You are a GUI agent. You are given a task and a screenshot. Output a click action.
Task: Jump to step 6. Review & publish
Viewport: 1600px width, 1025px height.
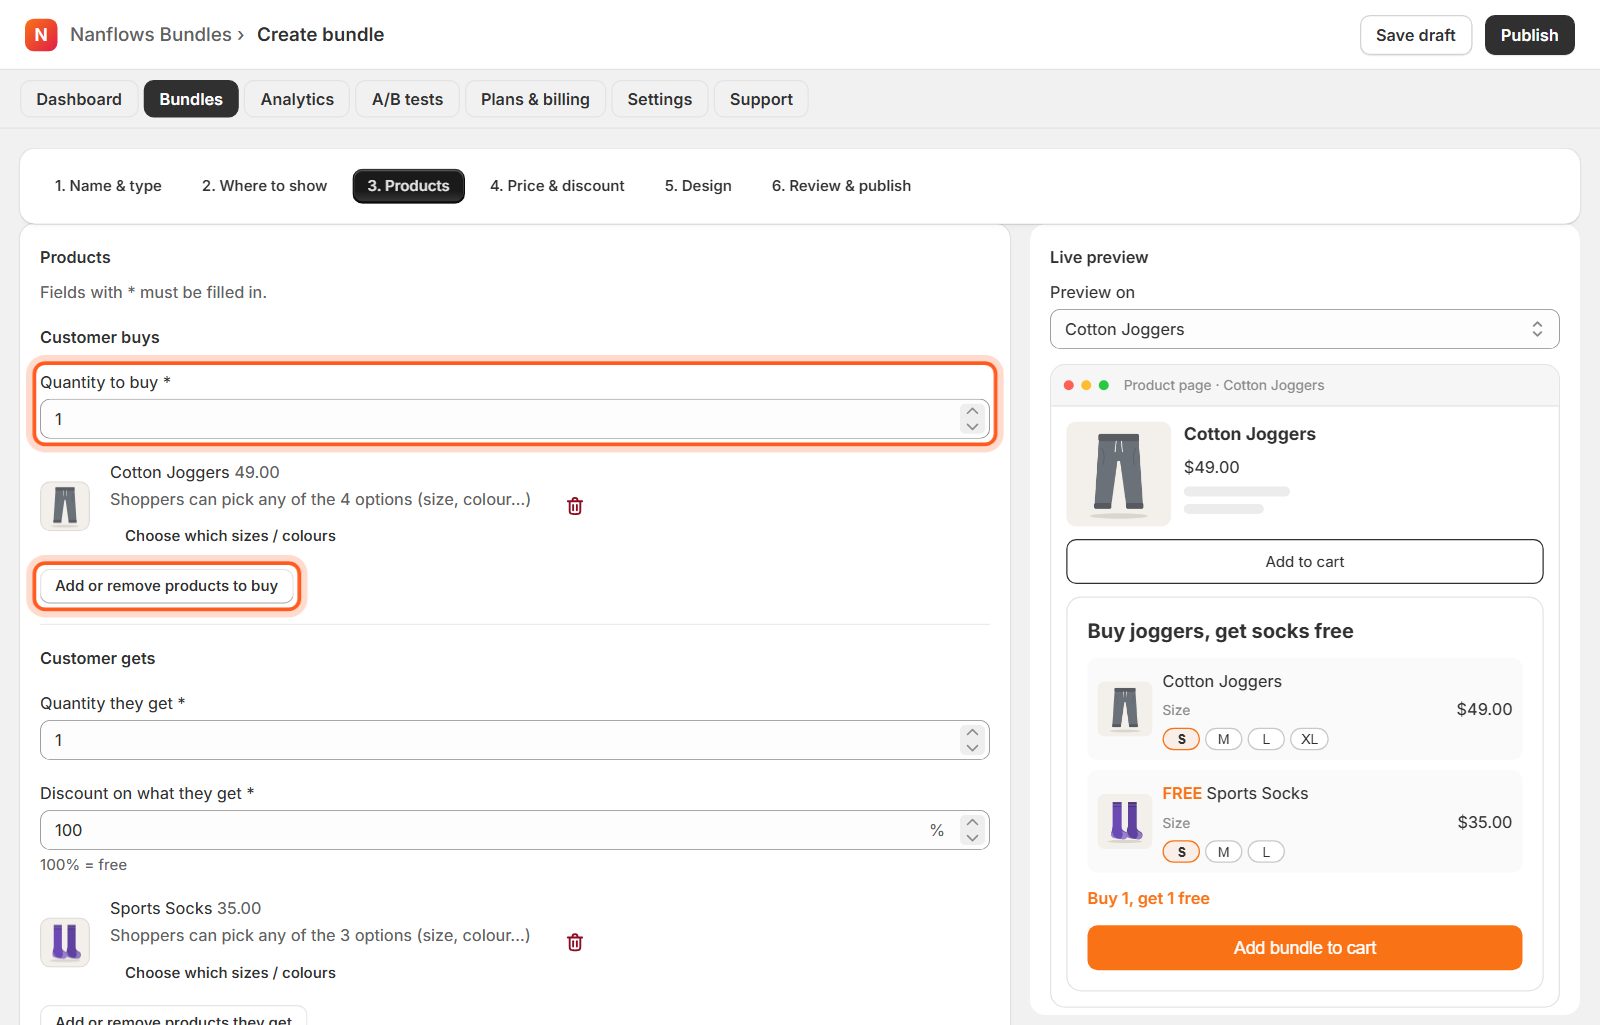coord(841,186)
